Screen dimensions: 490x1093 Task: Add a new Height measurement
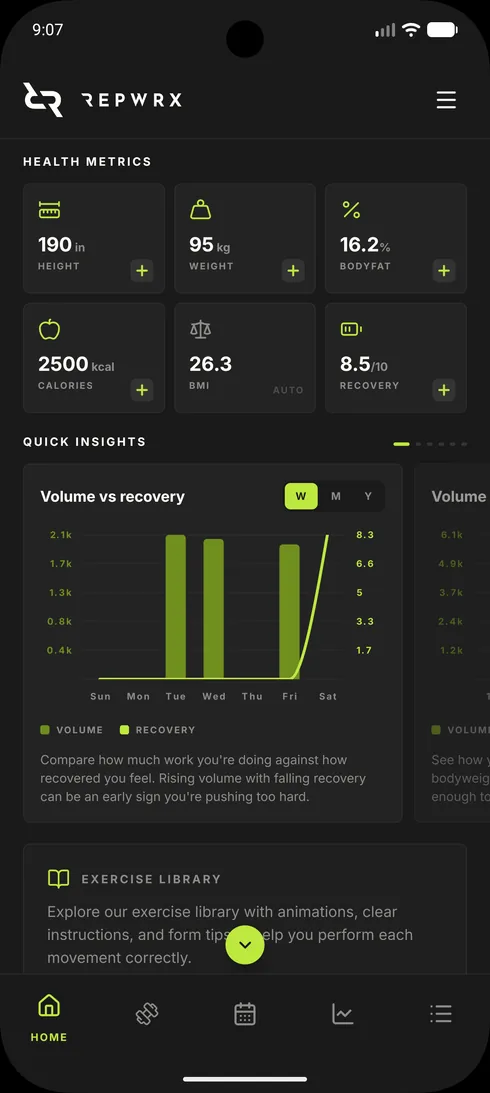pyautogui.click(x=142, y=270)
